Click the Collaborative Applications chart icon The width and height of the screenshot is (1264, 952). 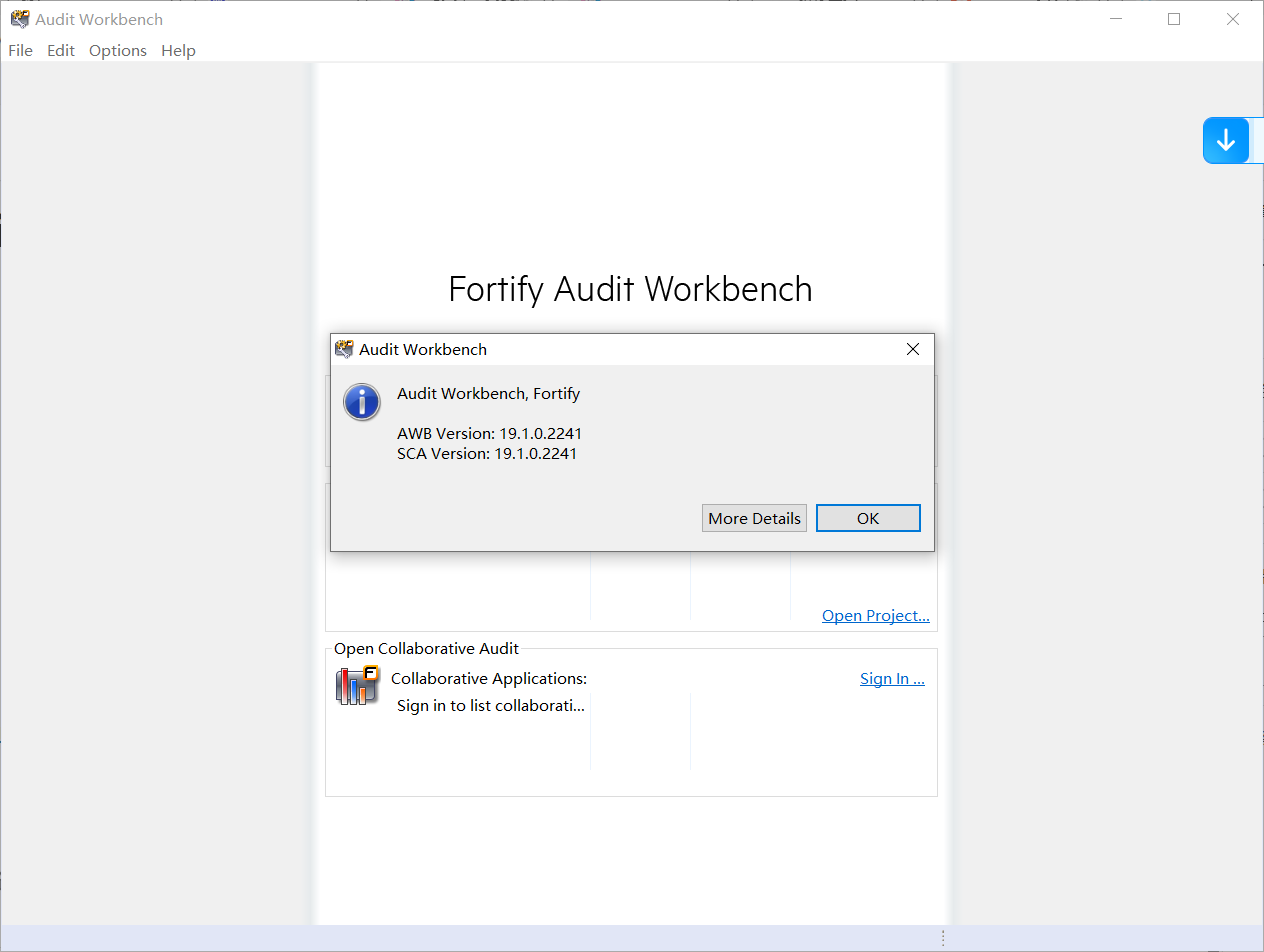coord(357,686)
